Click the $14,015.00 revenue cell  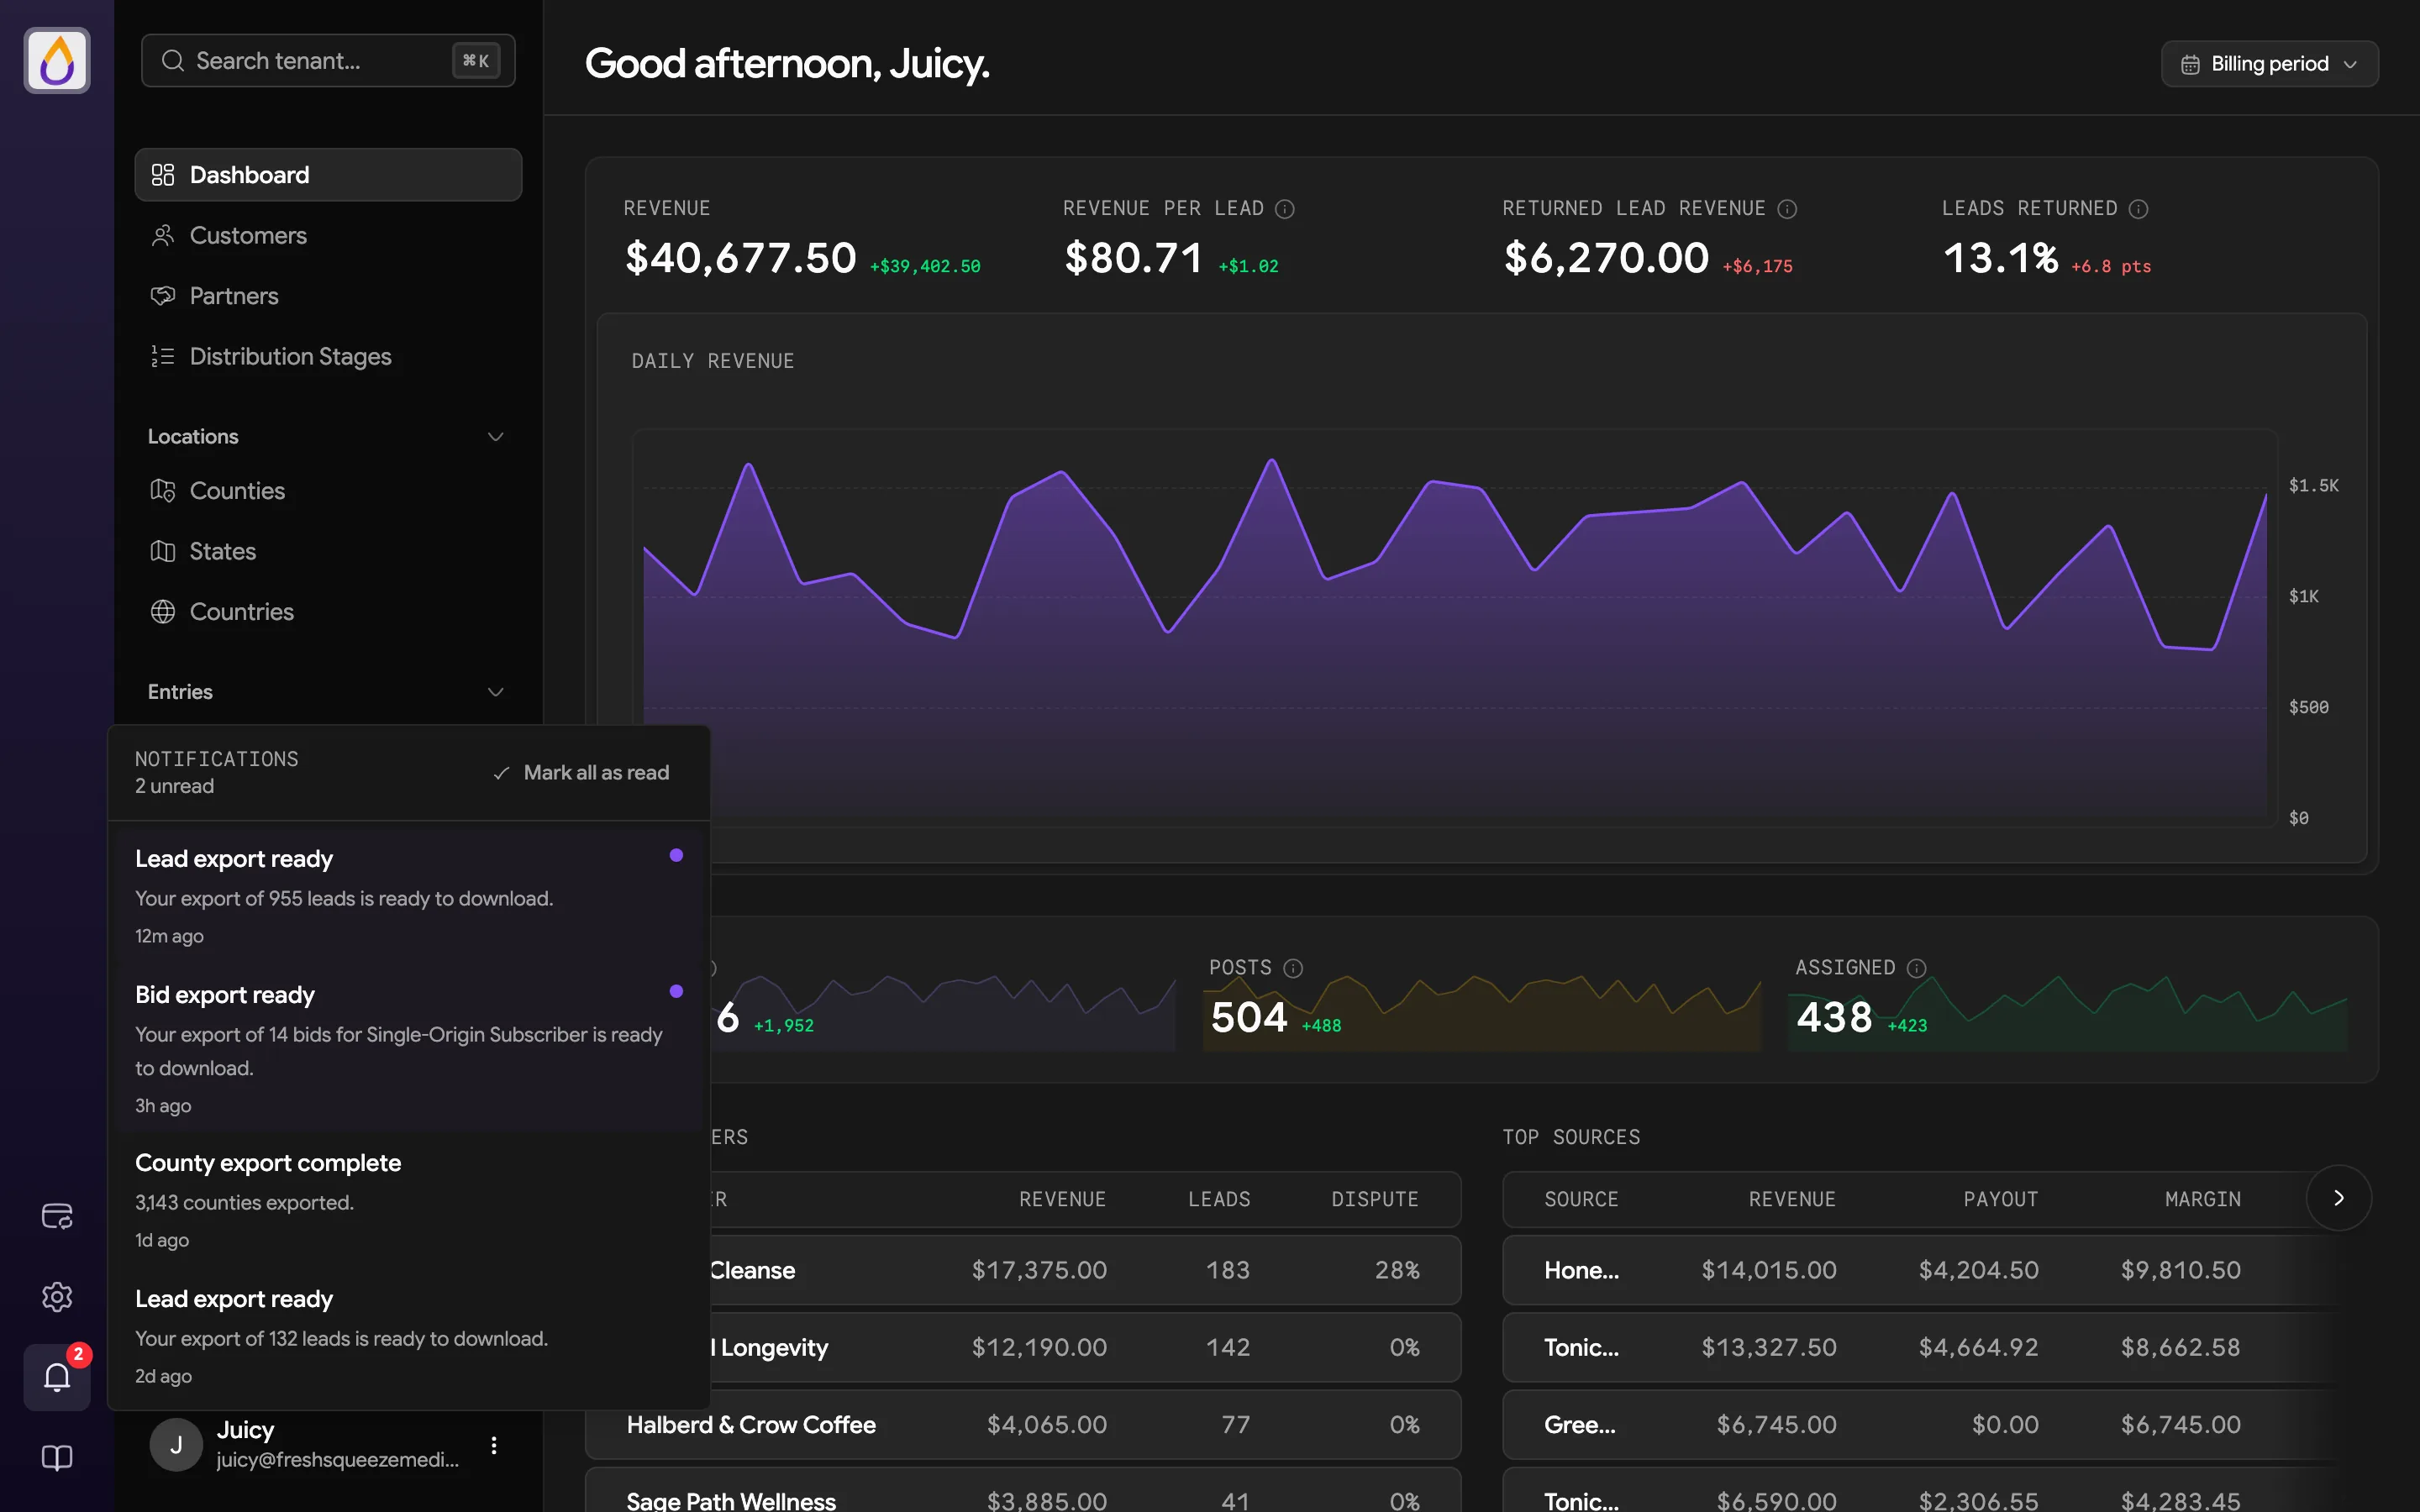[1768, 1270]
